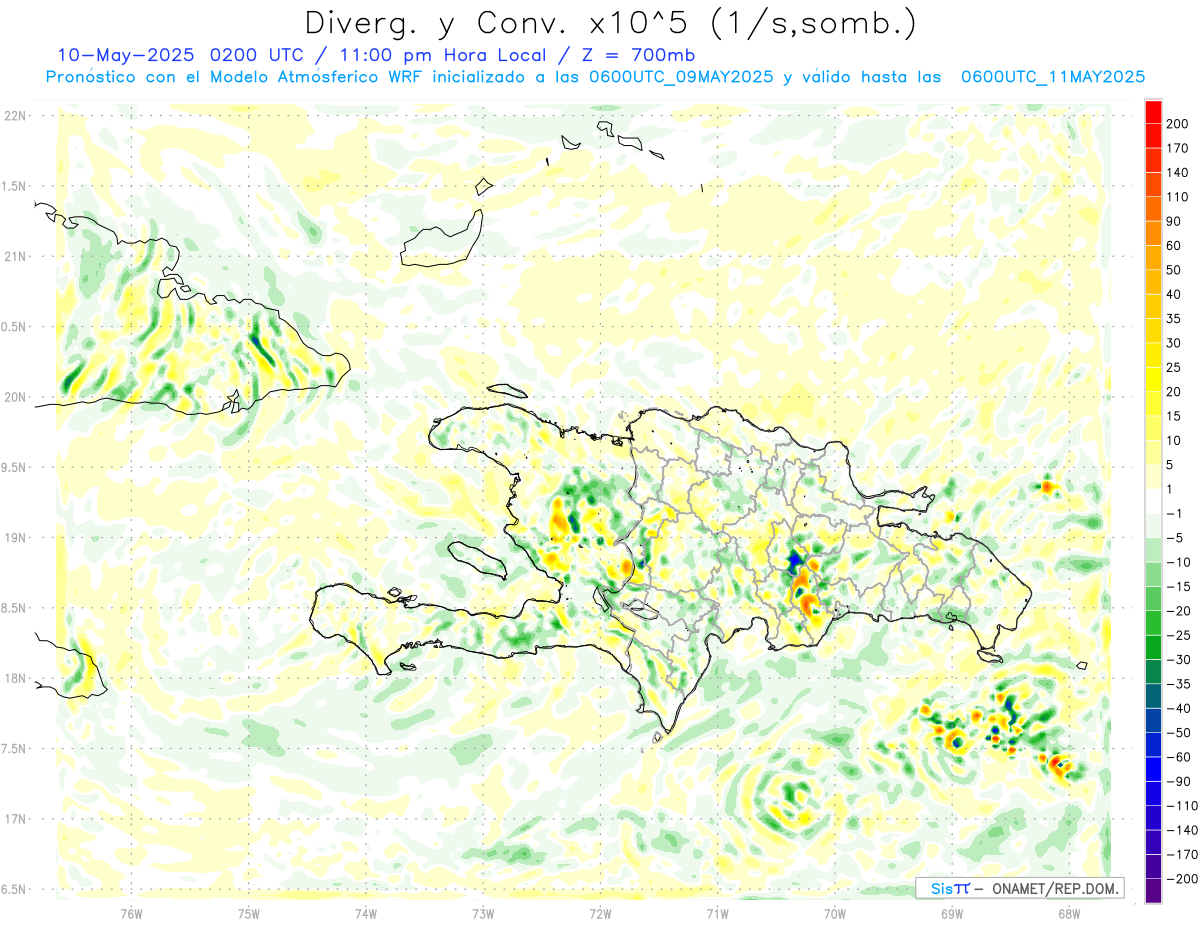Screen dimensions: 1200x927
Task: Click the '68W' longitude label
Action: tap(1068, 912)
